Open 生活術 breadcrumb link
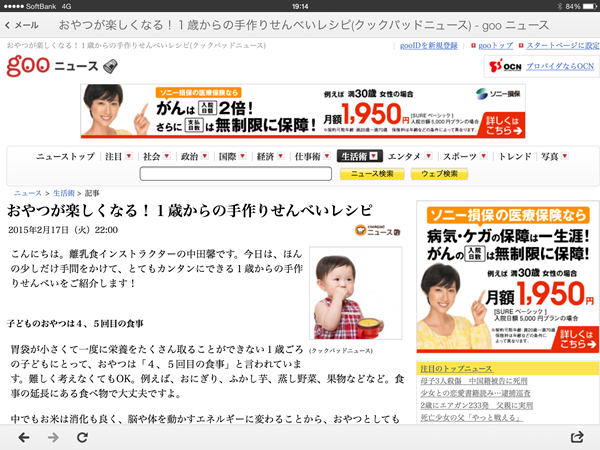The height and width of the screenshot is (450, 600). (64, 193)
